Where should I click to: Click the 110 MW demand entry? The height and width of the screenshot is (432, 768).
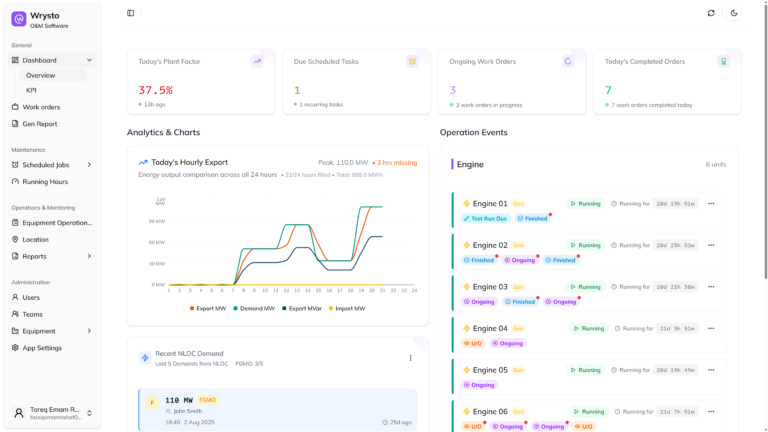278,410
